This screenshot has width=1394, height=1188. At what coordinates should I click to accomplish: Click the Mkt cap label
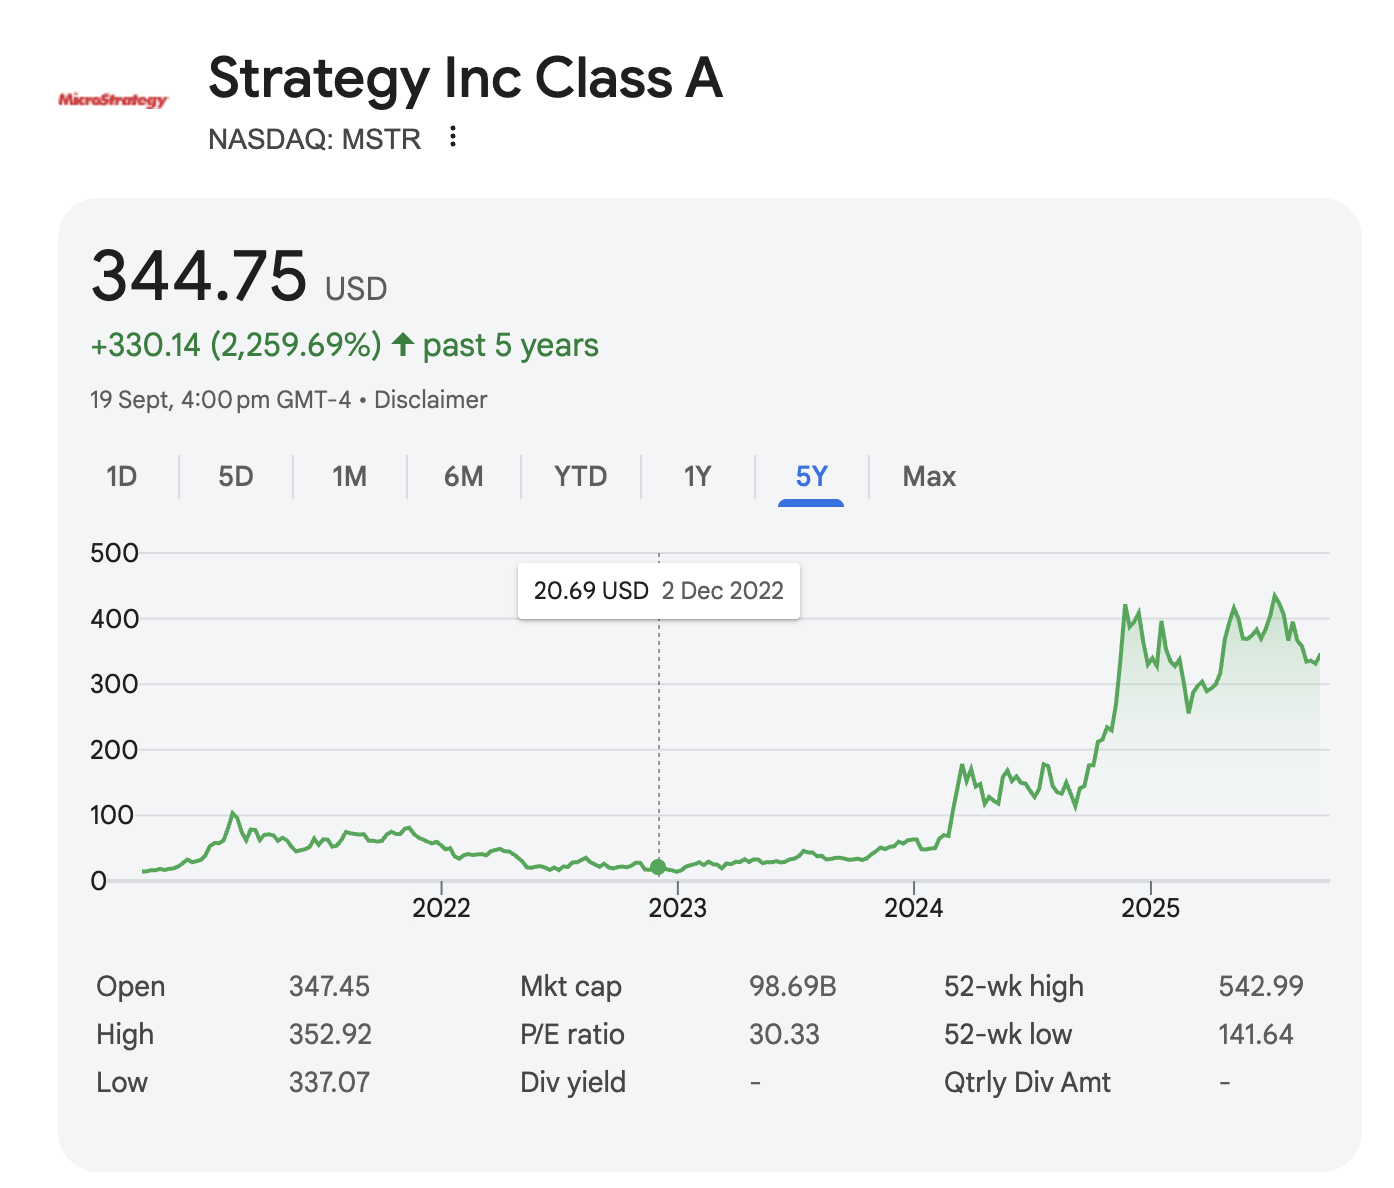(x=571, y=987)
